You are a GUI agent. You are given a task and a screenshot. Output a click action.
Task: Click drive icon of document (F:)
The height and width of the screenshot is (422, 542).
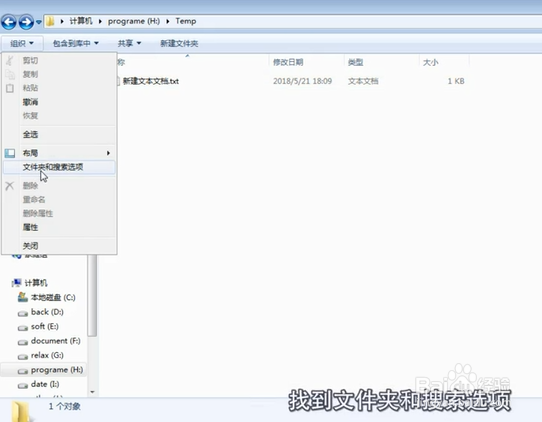click(23, 343)
